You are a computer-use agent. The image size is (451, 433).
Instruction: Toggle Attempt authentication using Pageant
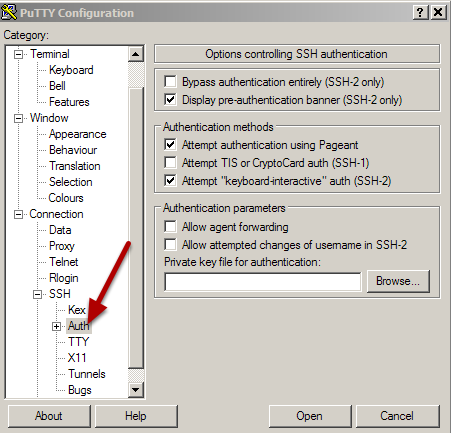tap(170, 144)
